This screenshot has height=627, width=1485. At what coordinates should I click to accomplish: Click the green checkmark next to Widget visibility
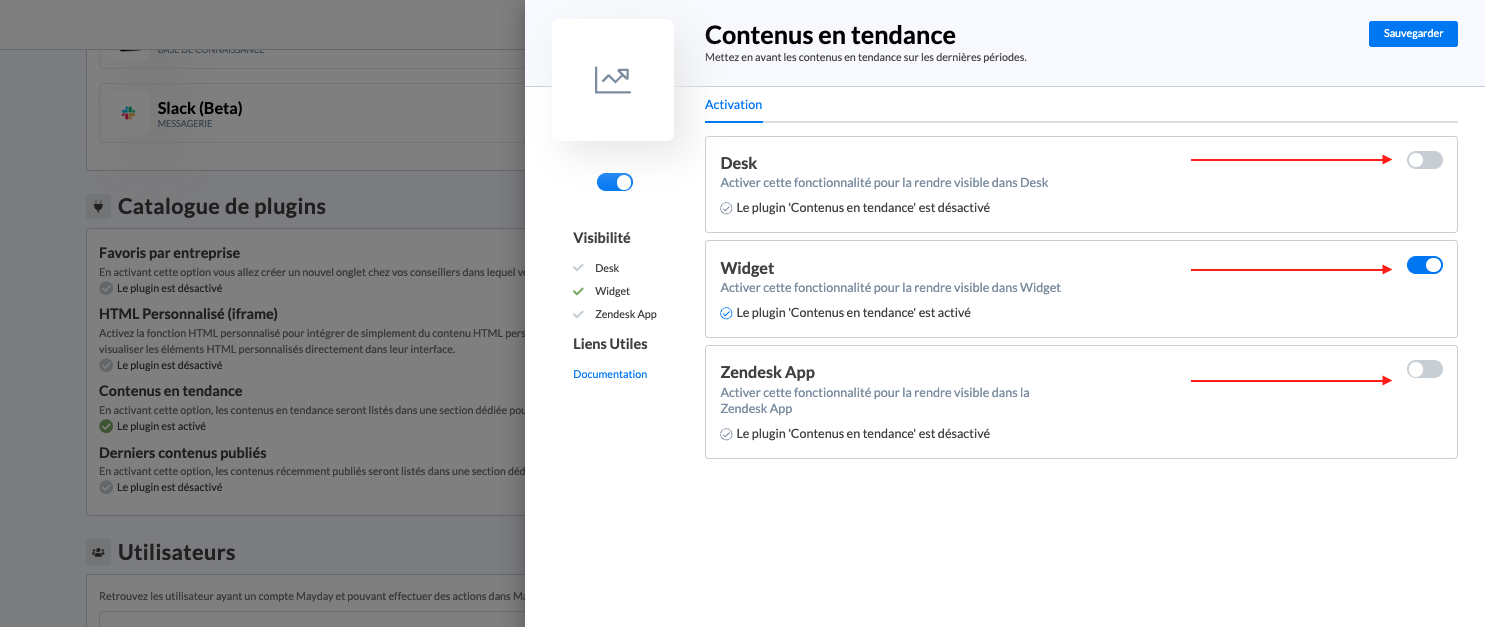(x=578, y=291)
